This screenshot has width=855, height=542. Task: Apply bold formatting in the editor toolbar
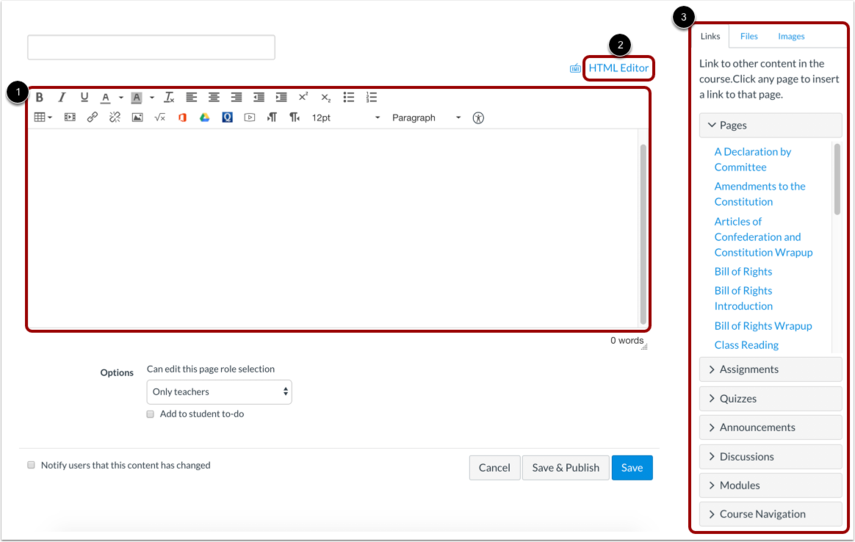click(x=40, y=98)
